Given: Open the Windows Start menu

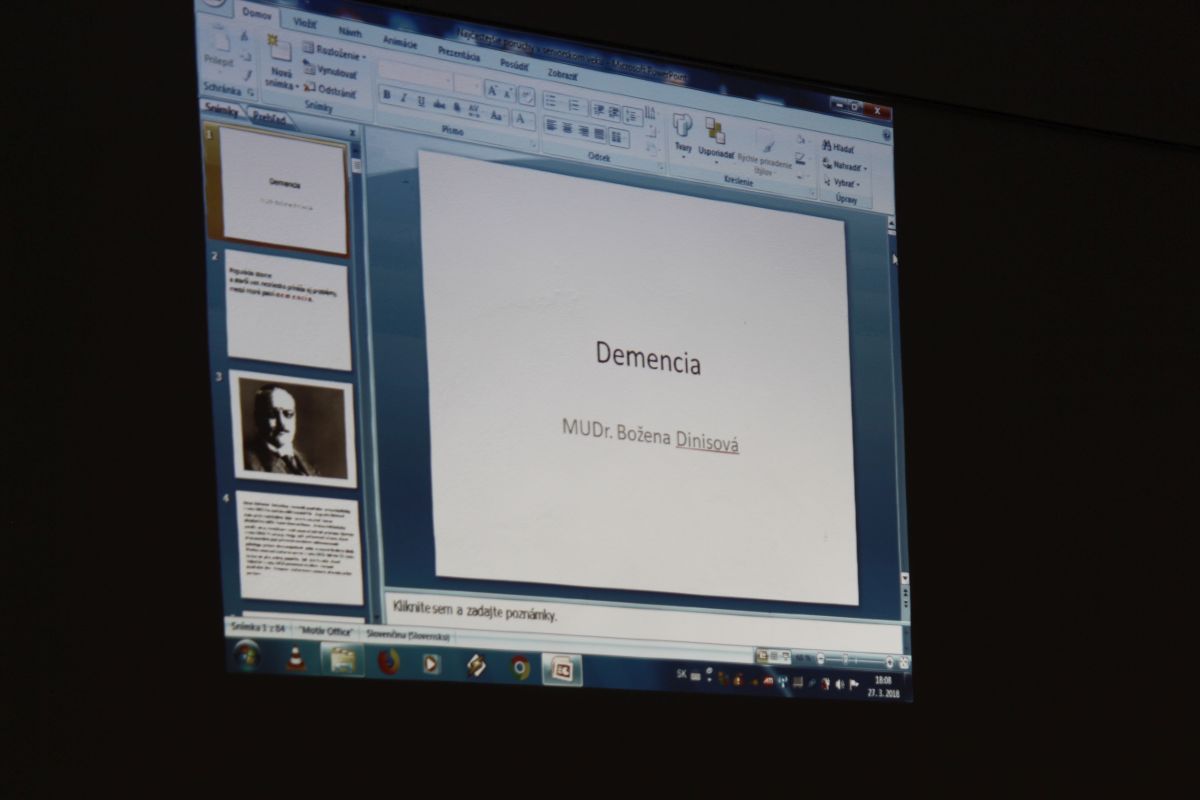Looking at the screenshot, I should click(x=247, y=656).
